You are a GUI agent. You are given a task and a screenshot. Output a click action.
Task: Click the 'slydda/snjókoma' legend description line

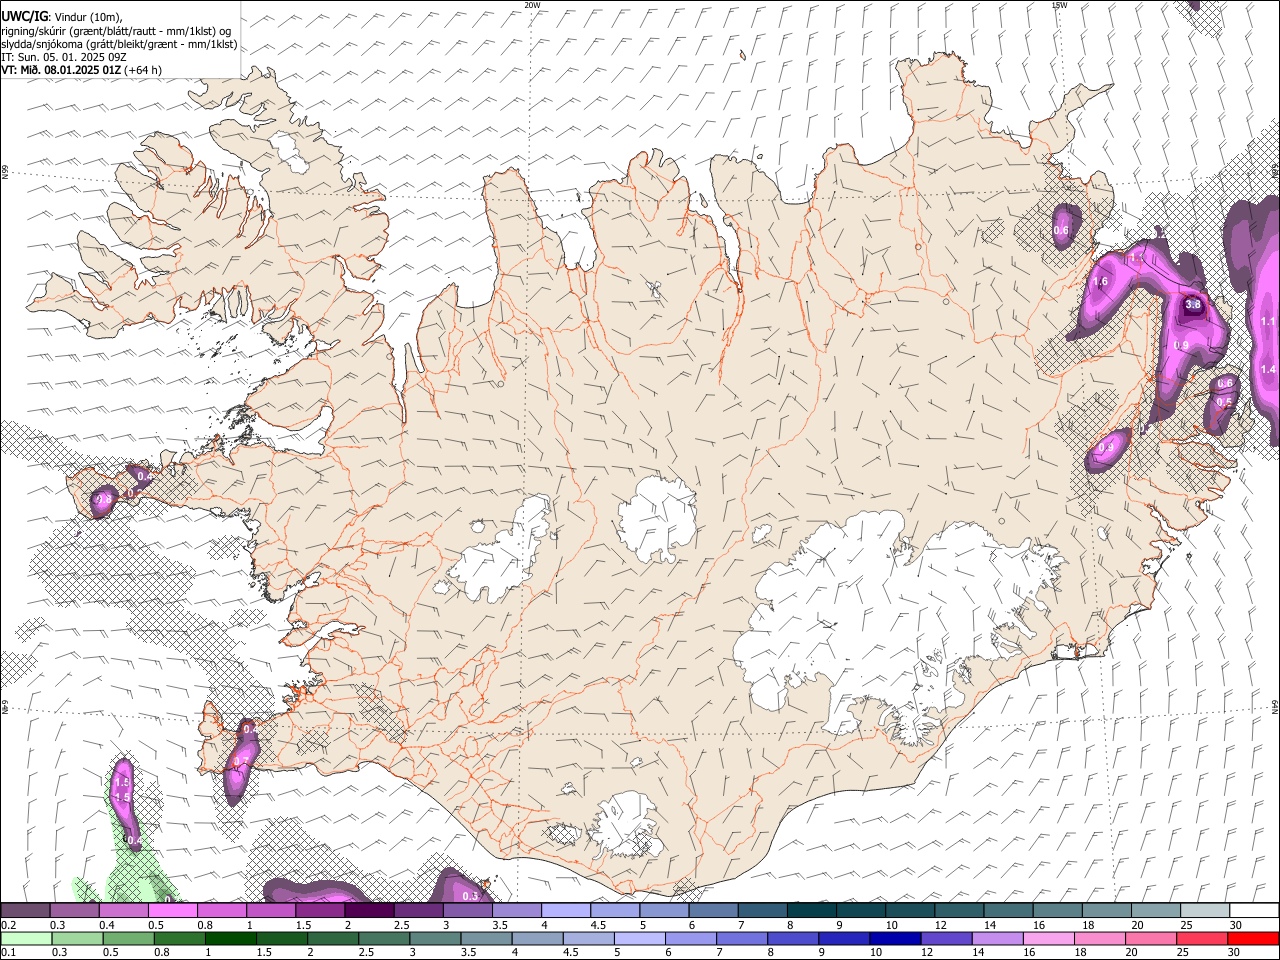point(119,44)
